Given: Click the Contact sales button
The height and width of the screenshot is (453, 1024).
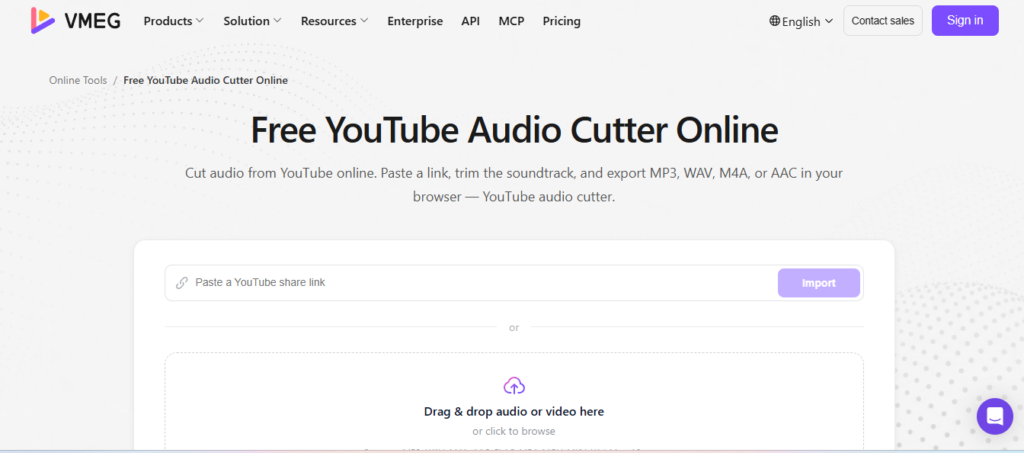Looking at the screenshot, I should (883, 21).
